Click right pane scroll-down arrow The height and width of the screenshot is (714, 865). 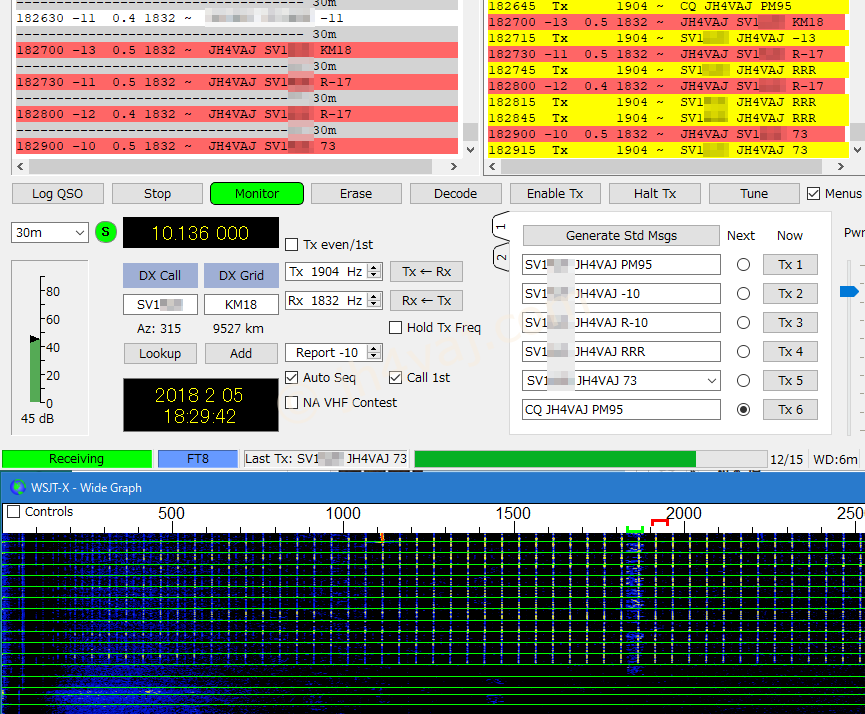[x=857, y=150]
